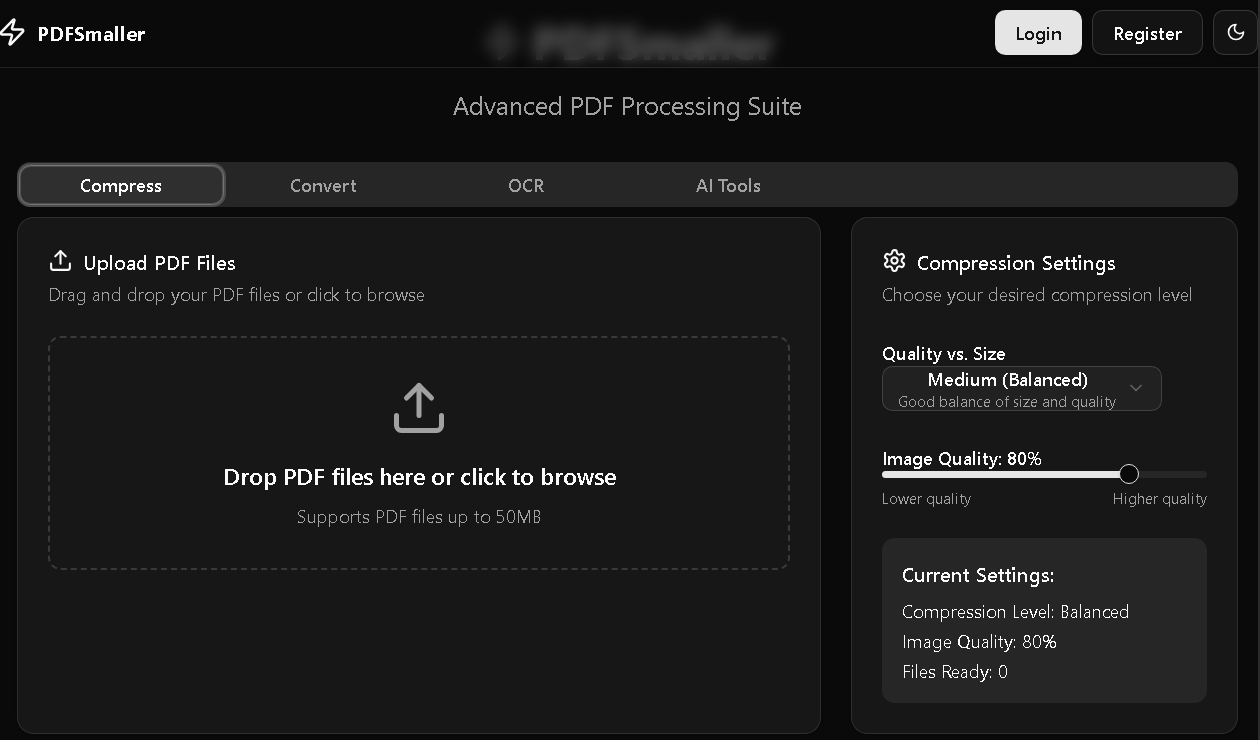Click the PDFSmaller lightning bolt logo
Viewport: 1260px width, 740px height.
pyautogui.click(x=14, y=32)
